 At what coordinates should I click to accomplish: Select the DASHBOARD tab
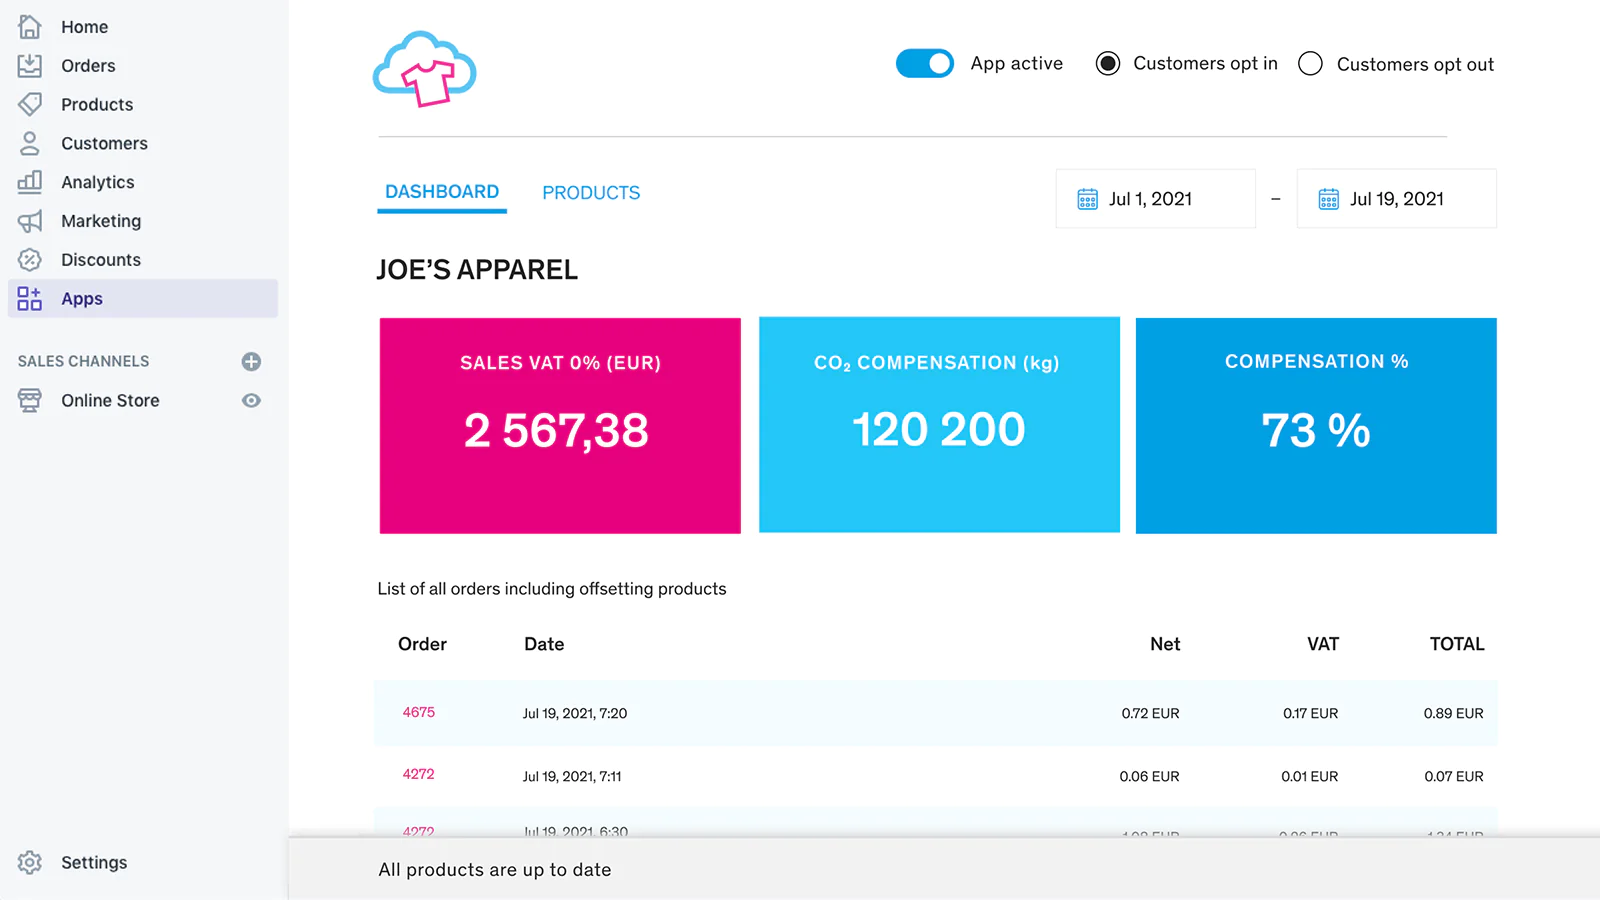pyautogui.click(x=442, y=192)
